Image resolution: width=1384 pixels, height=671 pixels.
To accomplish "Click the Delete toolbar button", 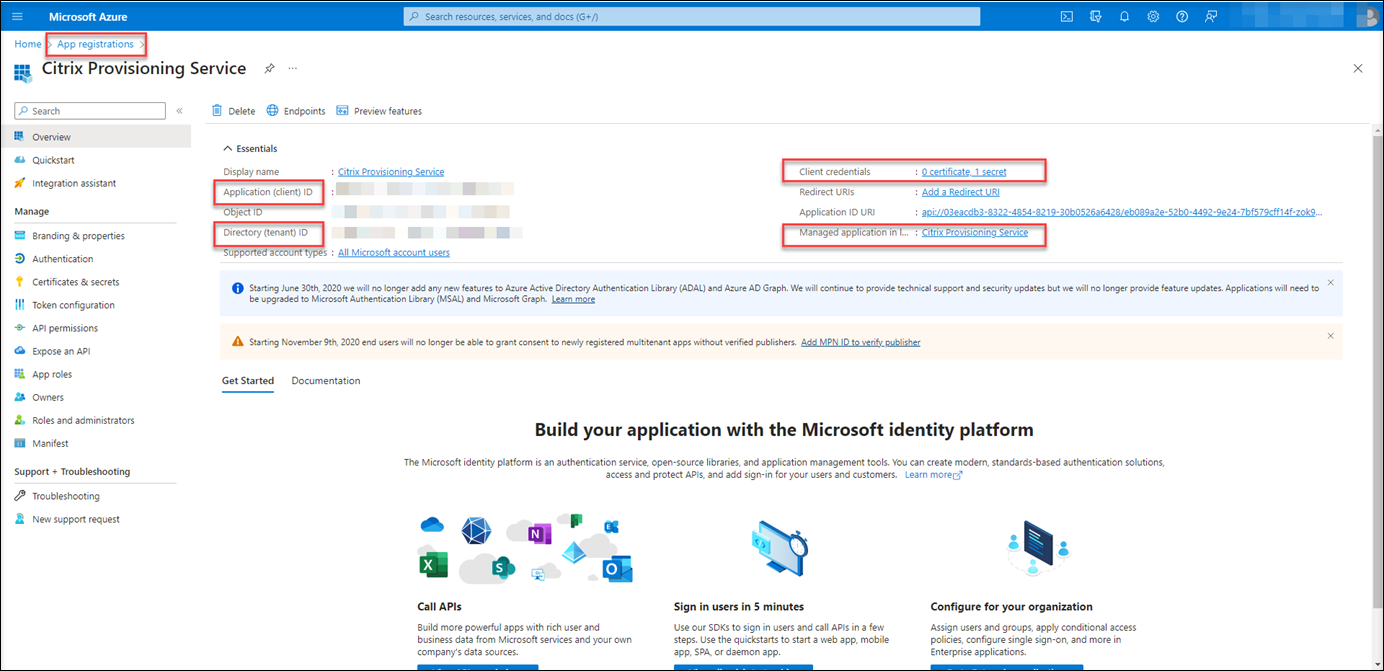I will coord(234,111).
